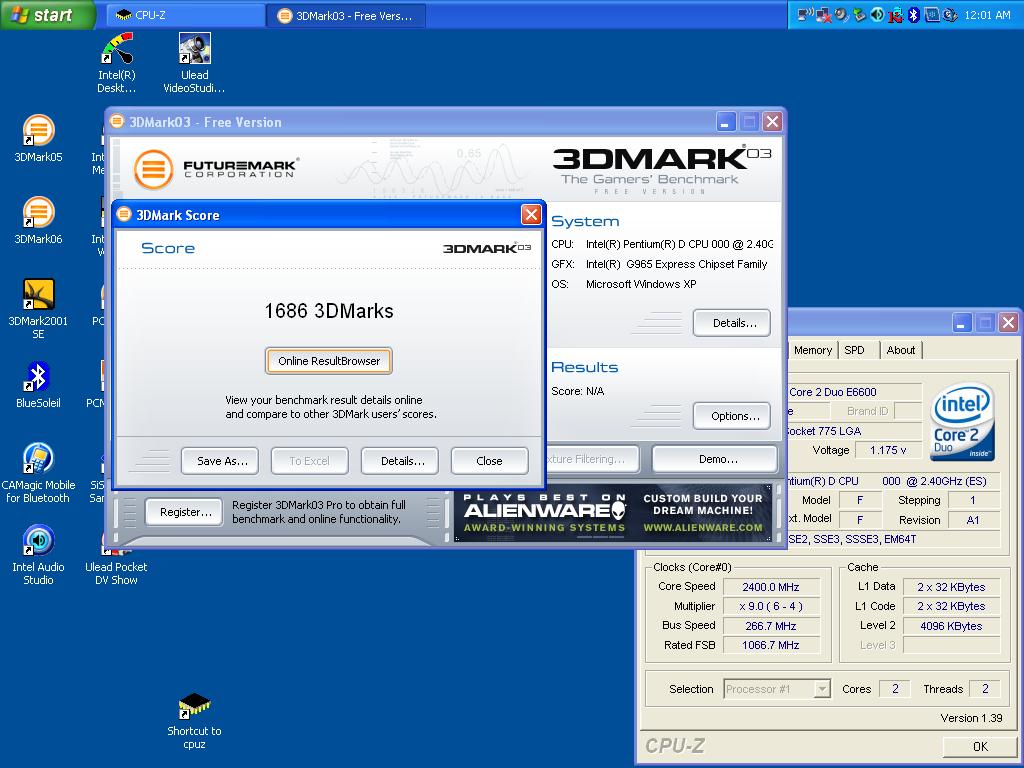Viewport: 1024px width, 768px height.
Task: Click the Intel Core 2 Duo logo in CPU-Z
Action: [963, 421]
